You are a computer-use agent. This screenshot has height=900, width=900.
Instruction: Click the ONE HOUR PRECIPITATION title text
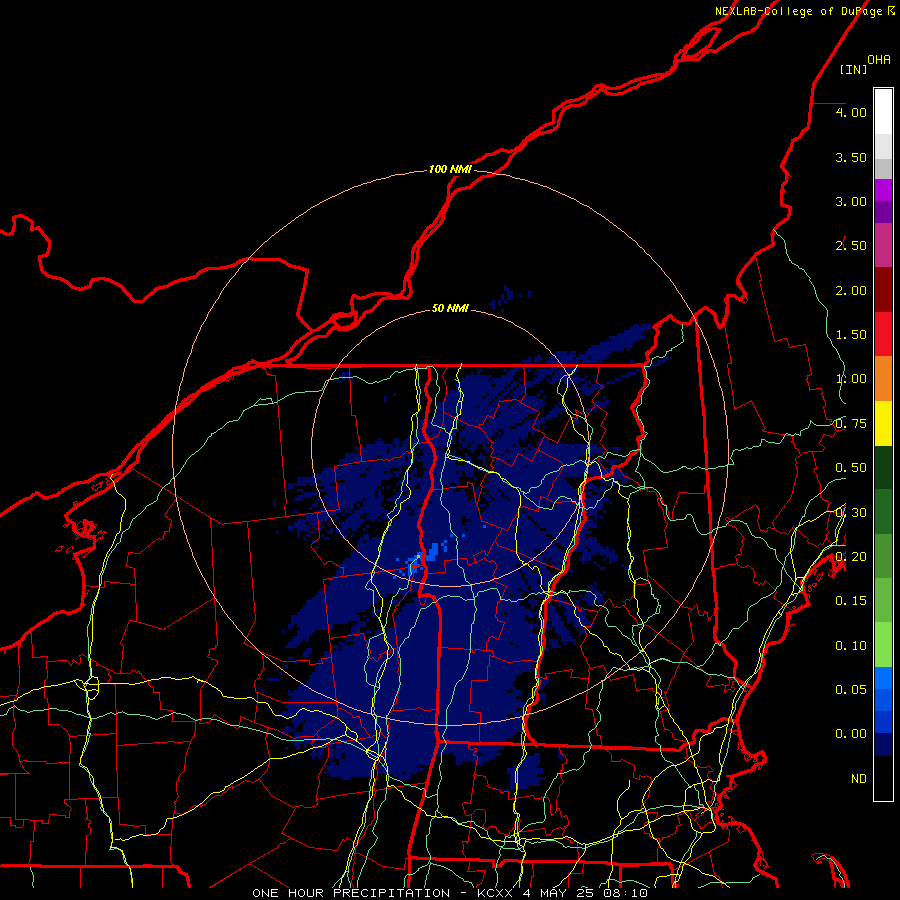click(351, 893)
